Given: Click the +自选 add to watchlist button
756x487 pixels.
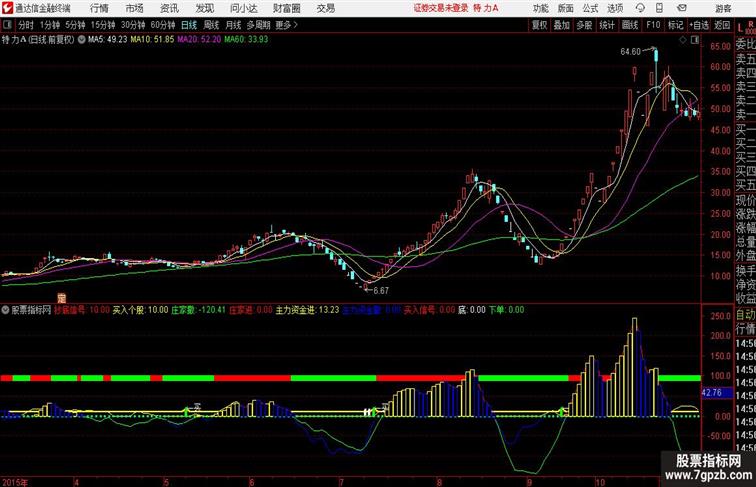Looking at the screenshot, I should pyautogui.click(x=699, y=25).
